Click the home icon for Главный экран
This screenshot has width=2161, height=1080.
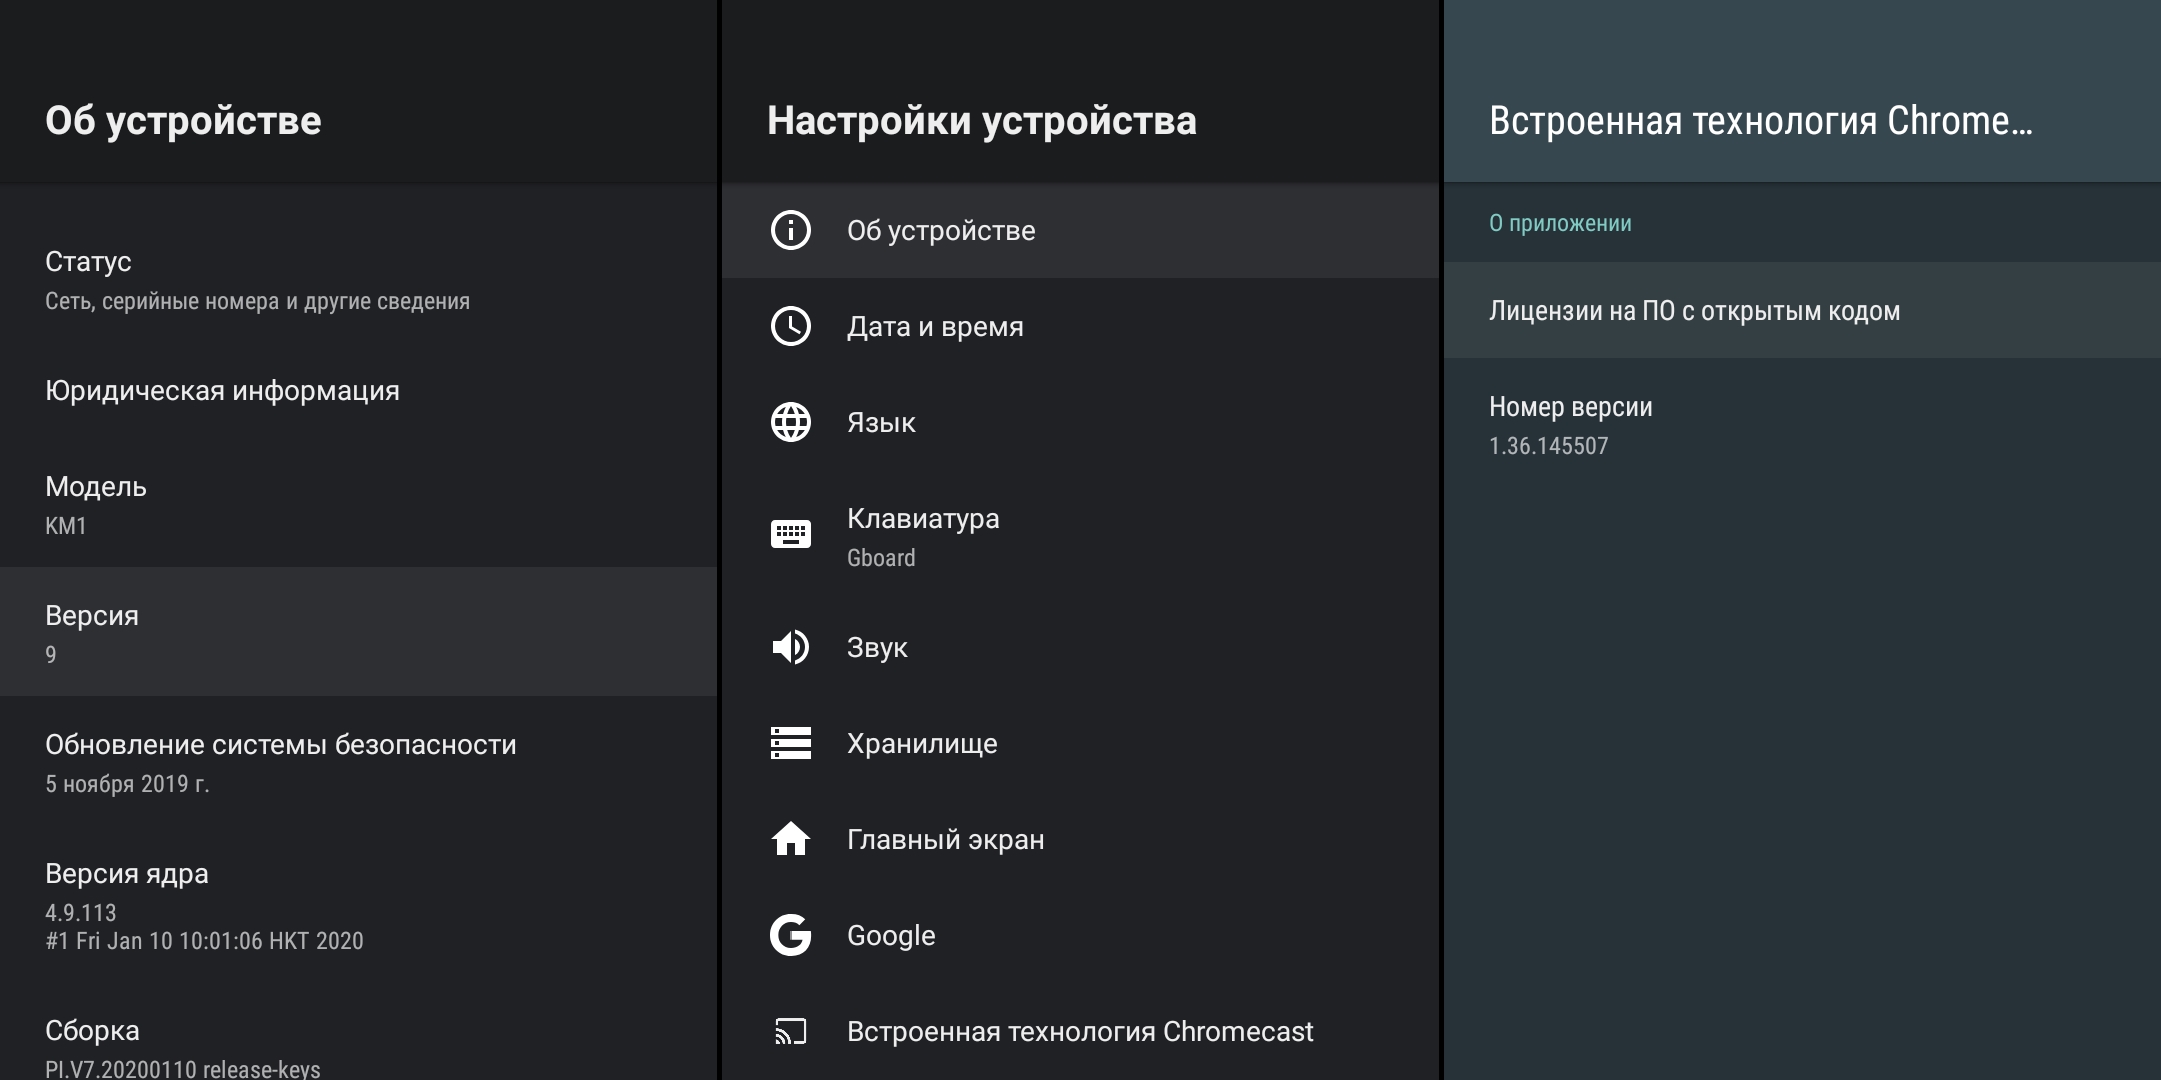click(790, 839)
